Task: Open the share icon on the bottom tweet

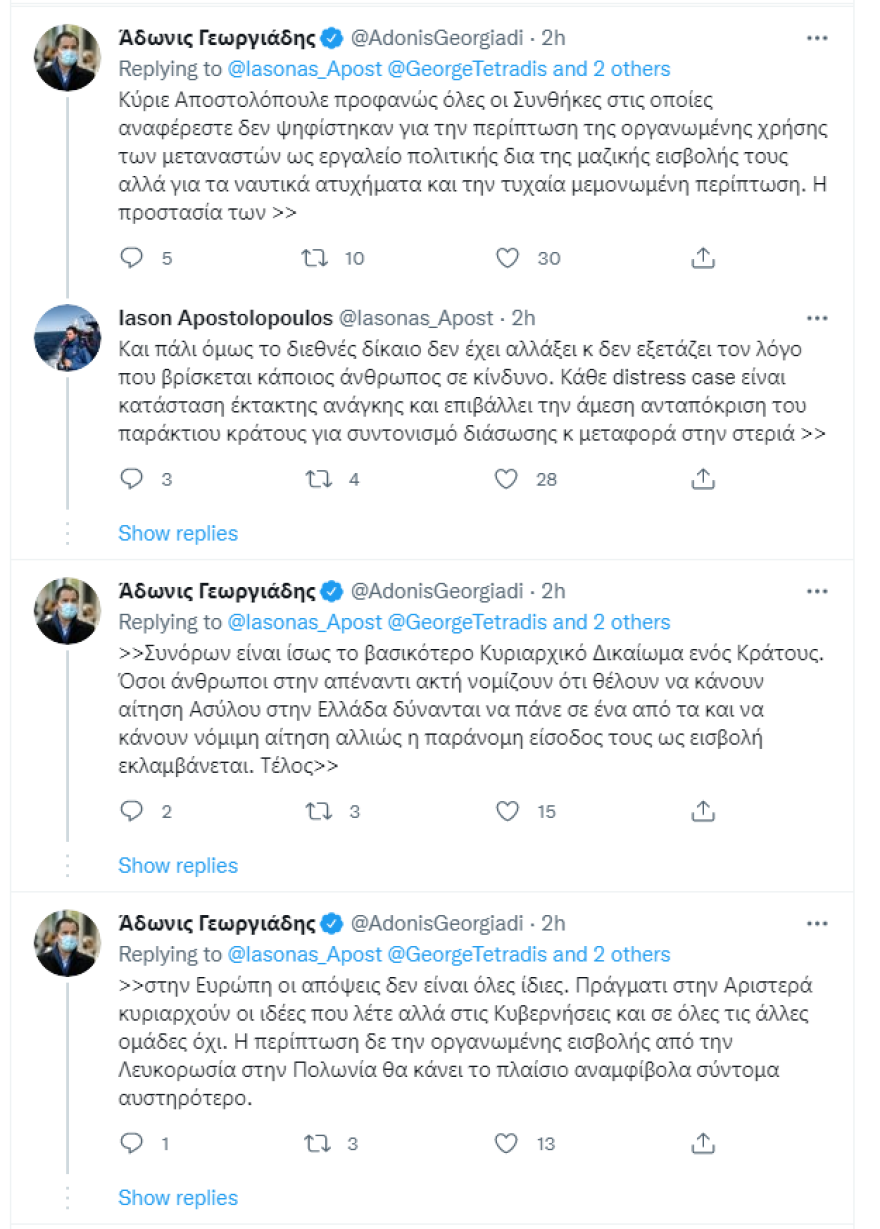Action: [703, 1143]
